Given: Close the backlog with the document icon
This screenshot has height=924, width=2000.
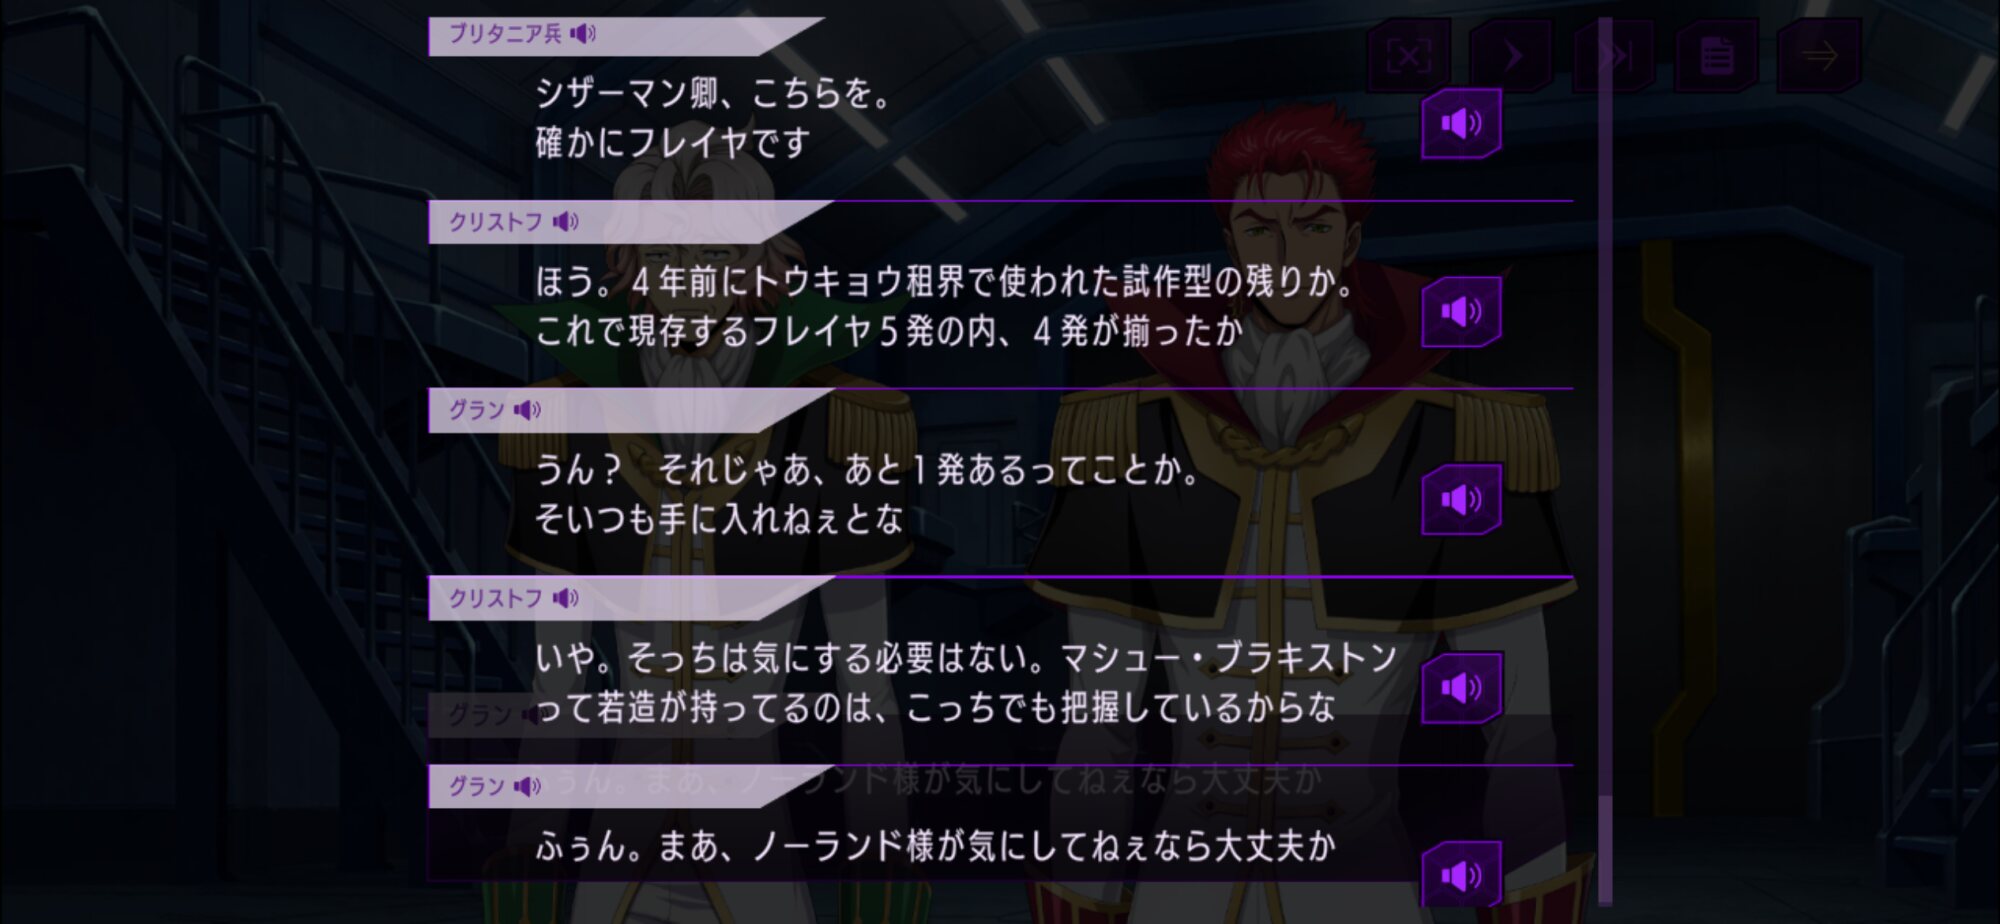Looking at the screenshot, I should click(x=1717, y=56).
